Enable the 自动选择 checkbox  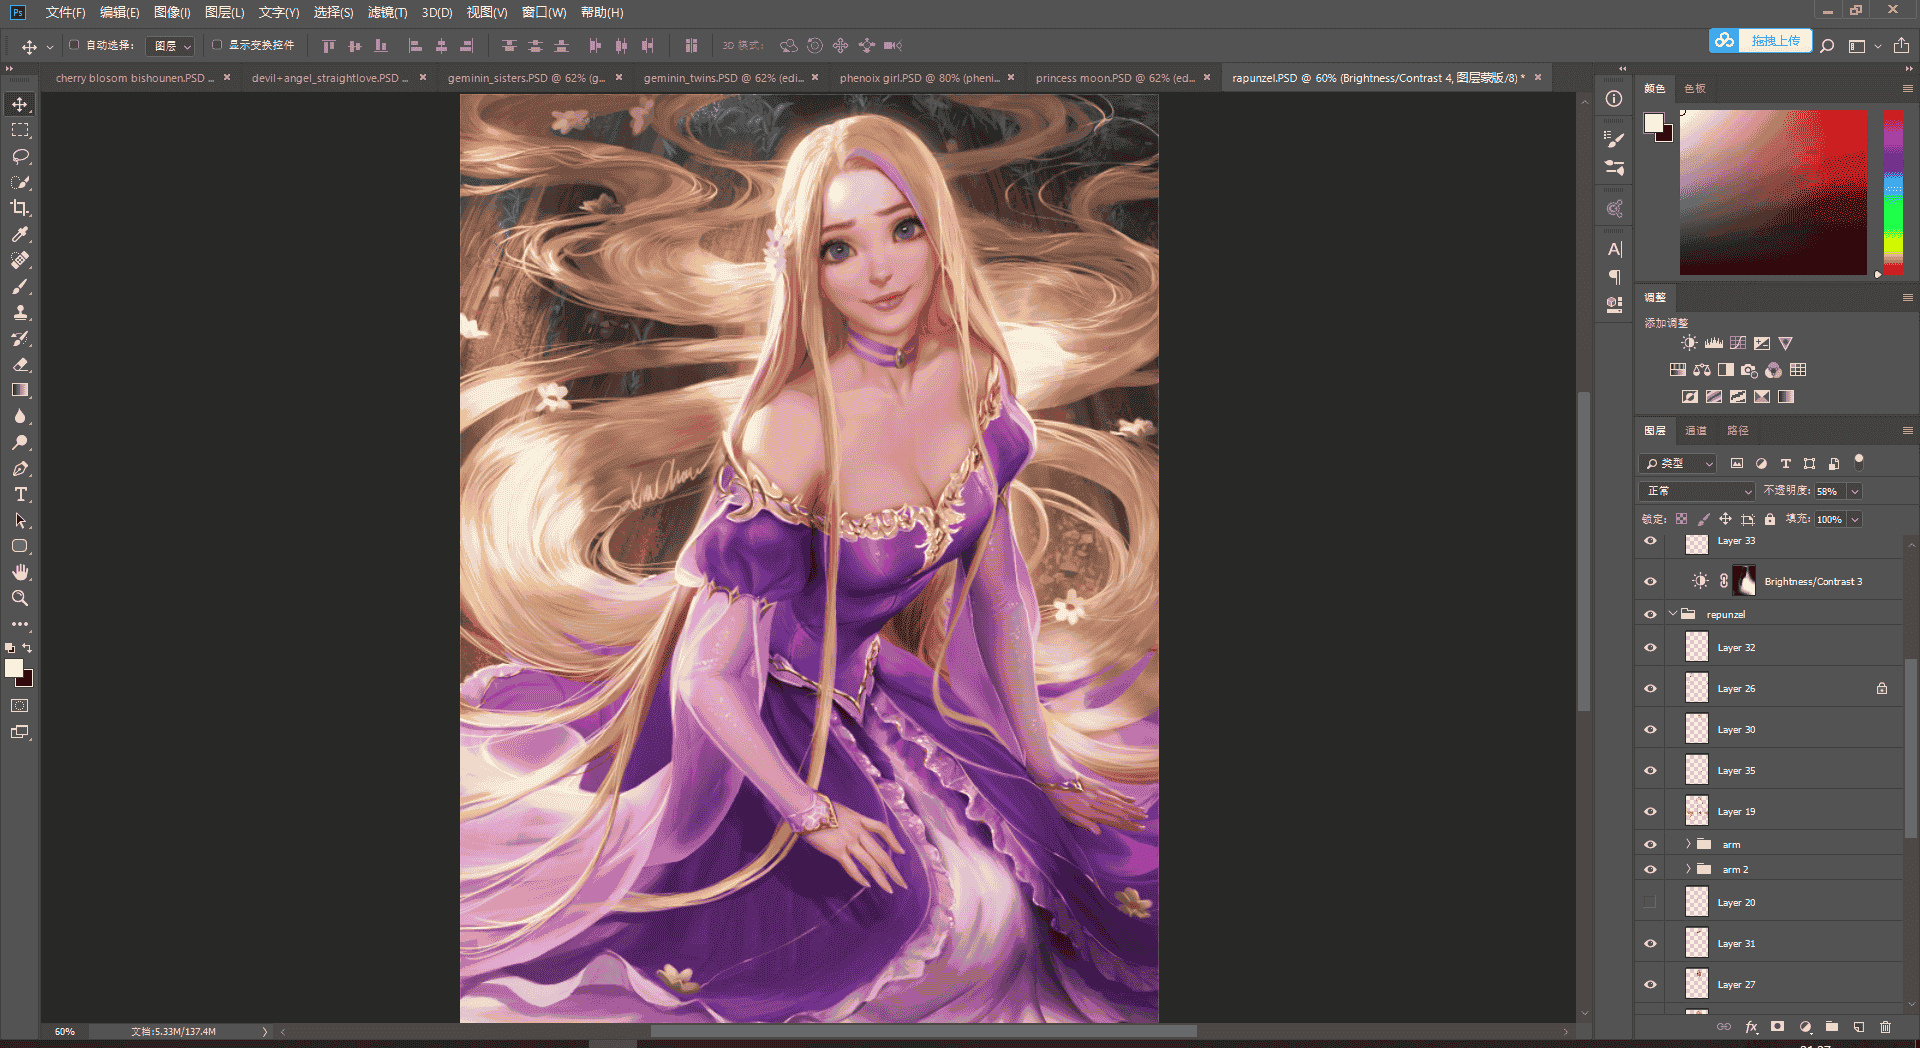pos(74,45)
